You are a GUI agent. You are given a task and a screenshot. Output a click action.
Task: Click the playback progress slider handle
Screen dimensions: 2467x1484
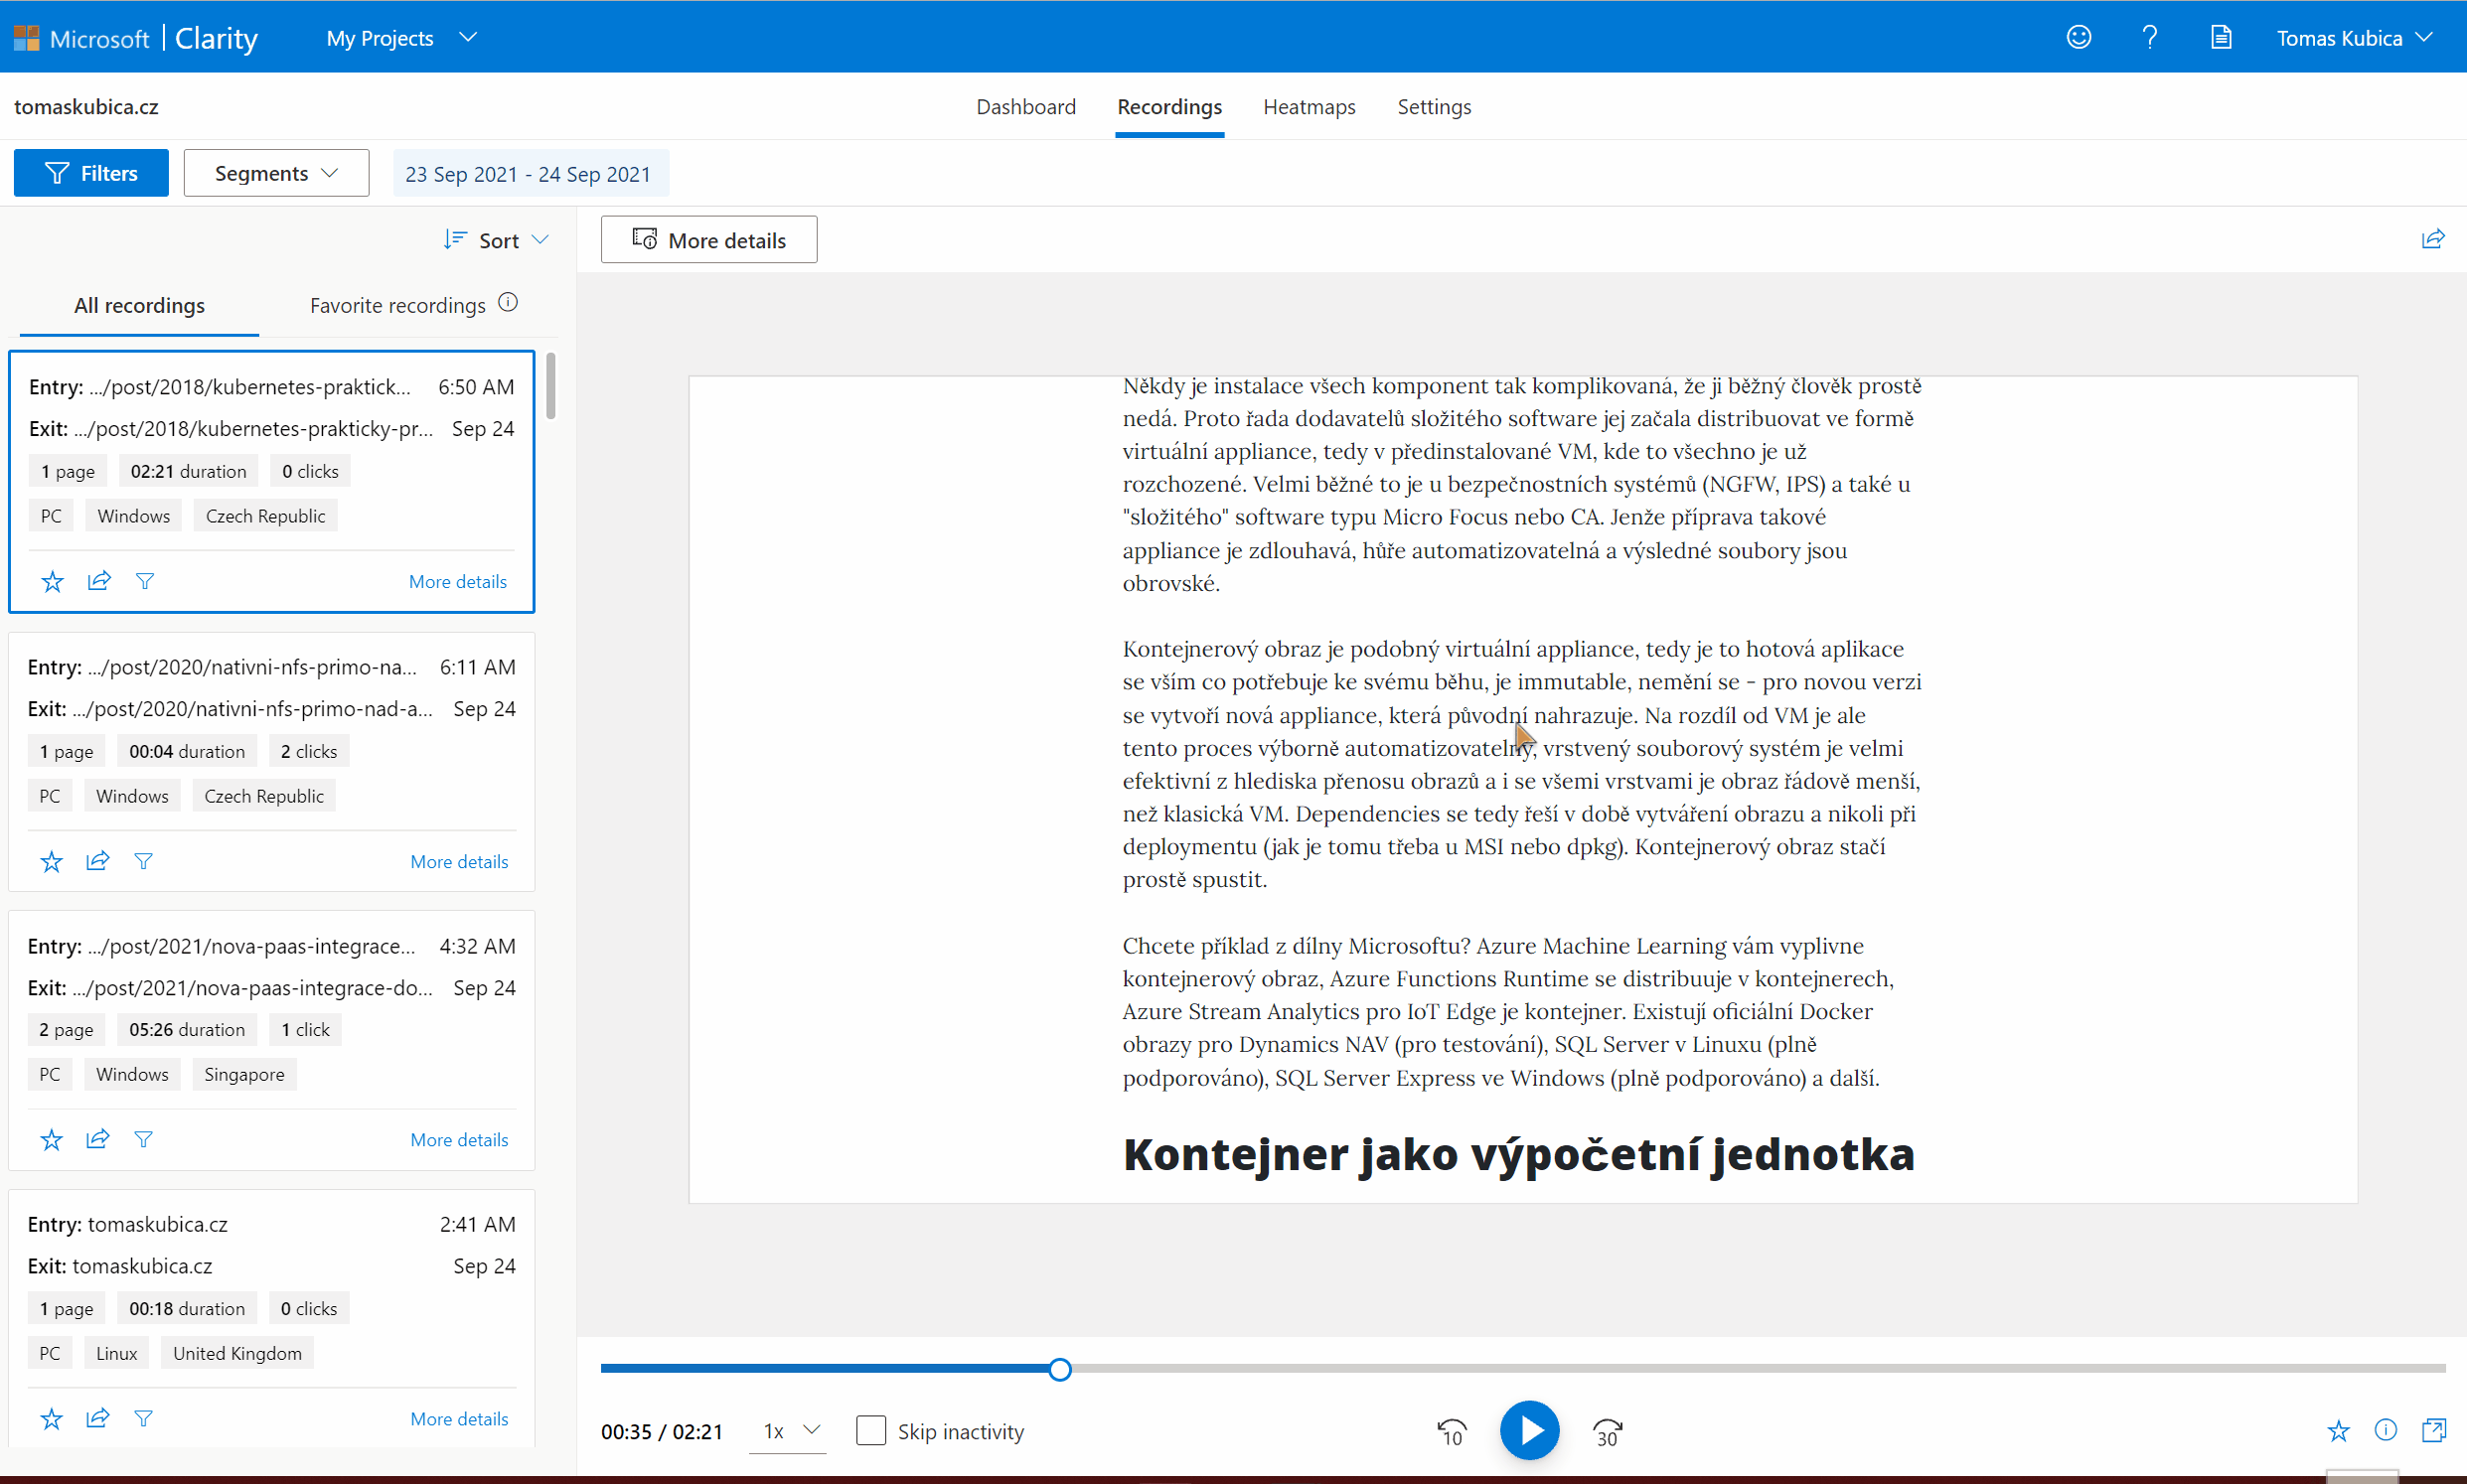pos(1060,1369)
